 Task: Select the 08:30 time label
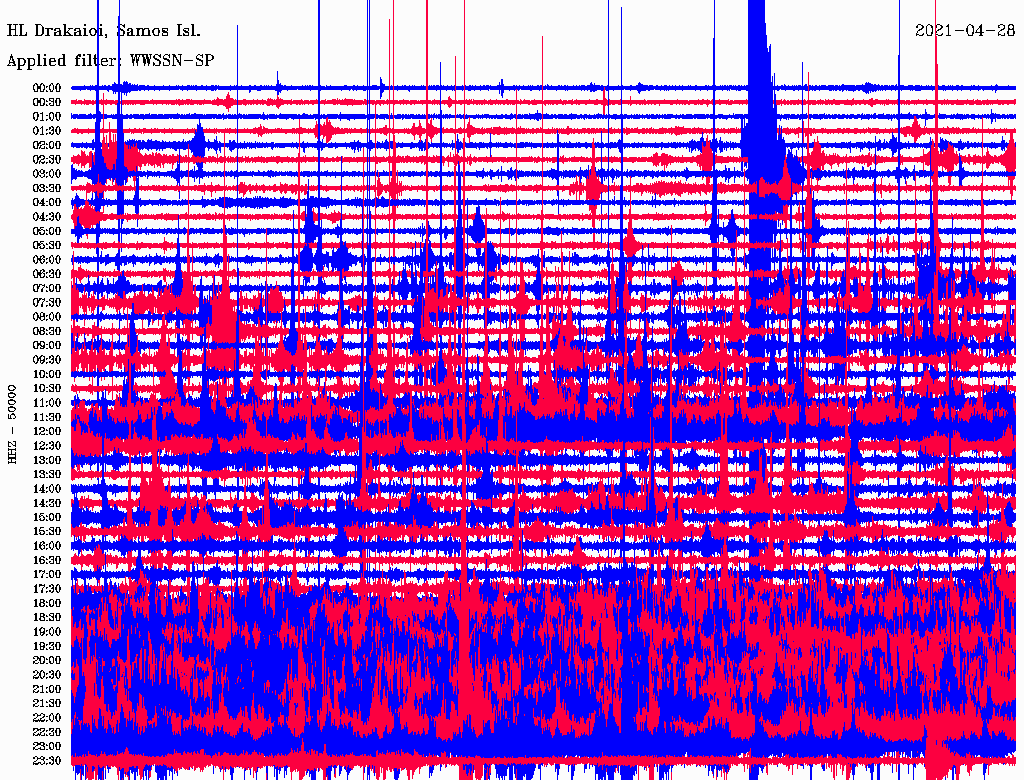click(47, 331)
